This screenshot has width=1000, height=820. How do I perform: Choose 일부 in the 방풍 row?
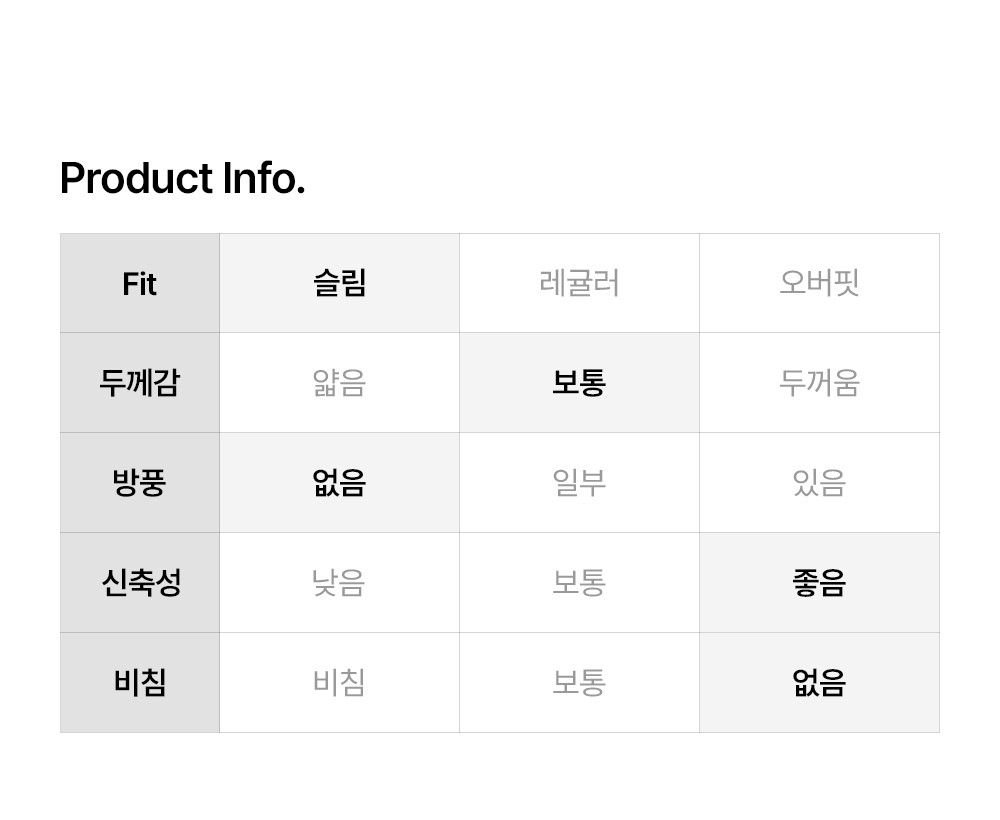(x=579, y=483)
